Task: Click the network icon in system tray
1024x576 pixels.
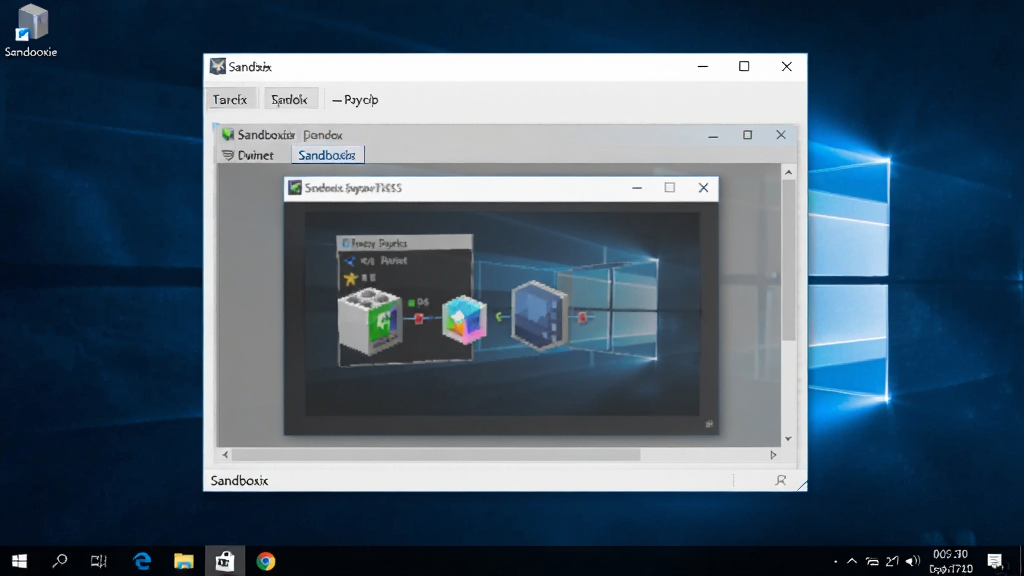Action: [872, 561]
